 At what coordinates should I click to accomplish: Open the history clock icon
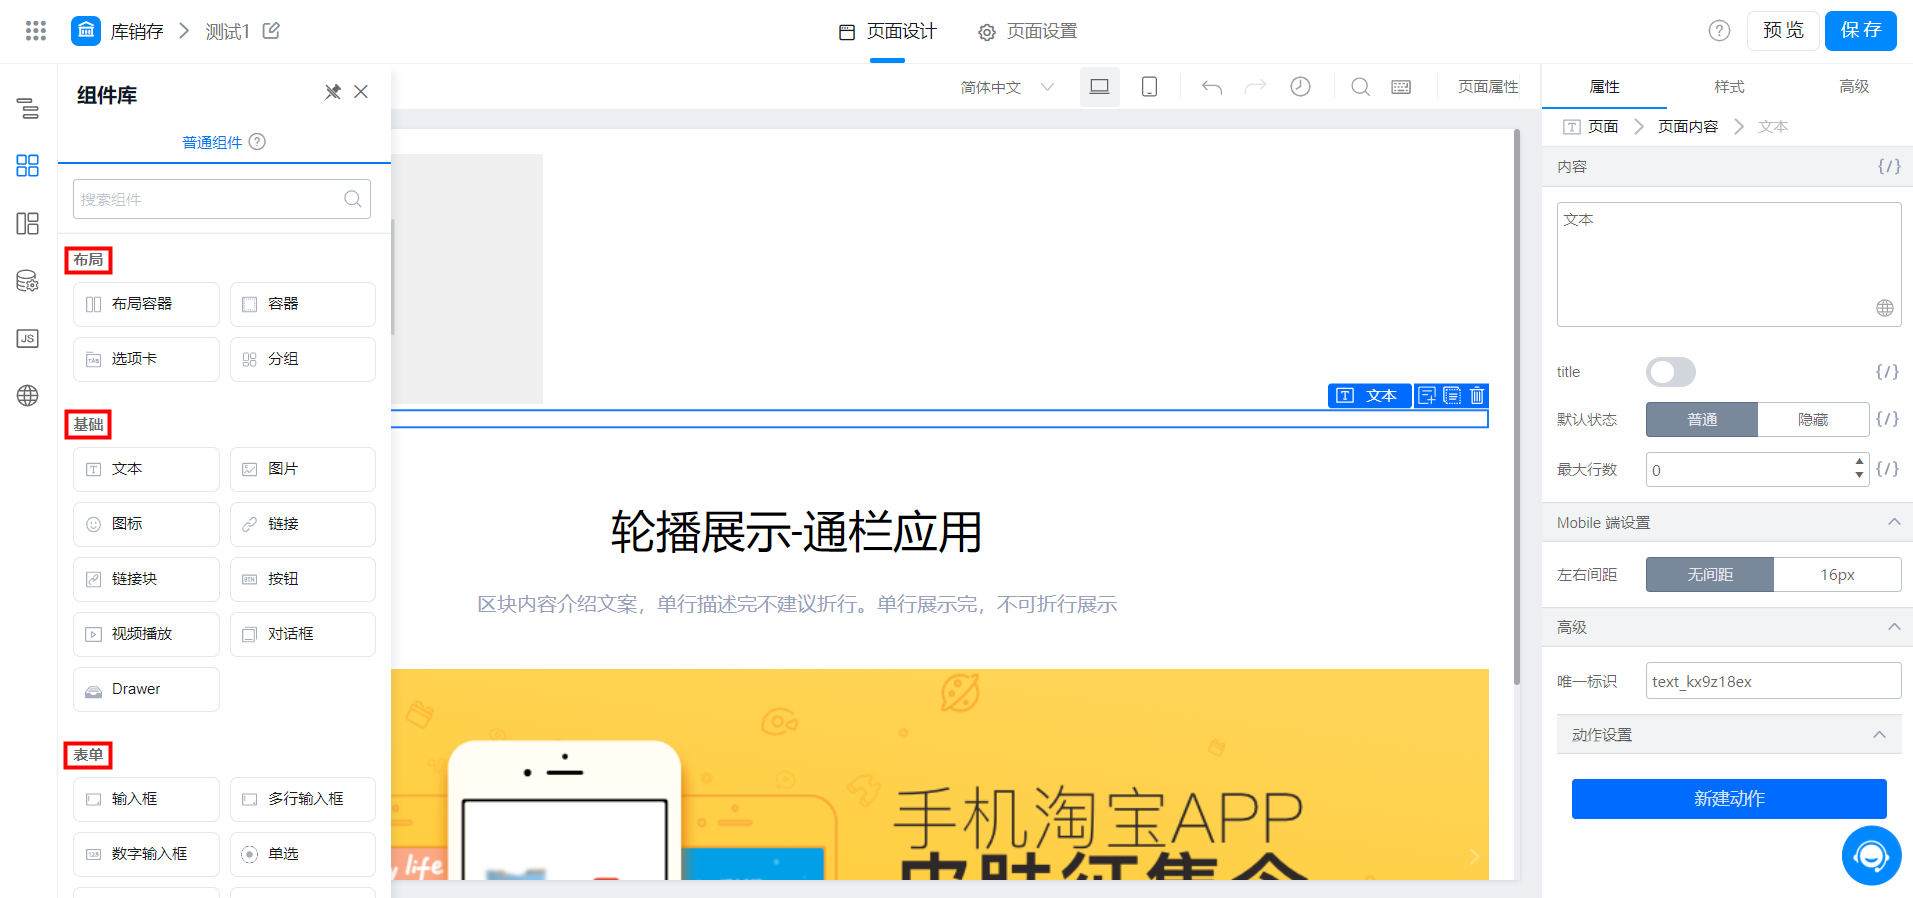coord(1300,87)
